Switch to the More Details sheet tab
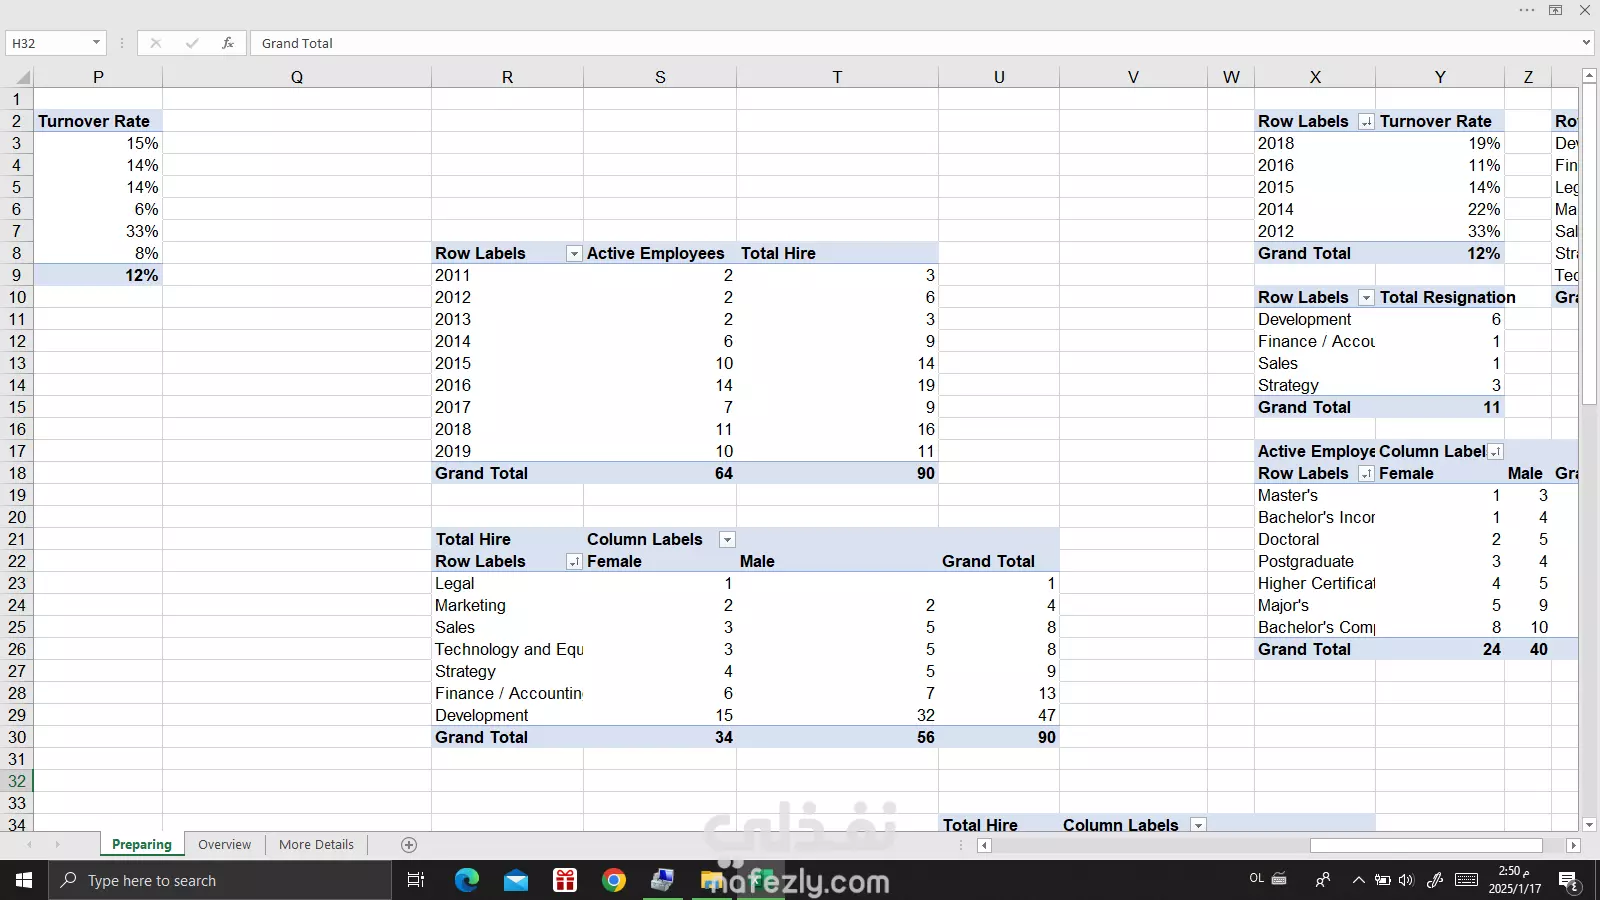The height and width of the screenshot is (900, 1600). click(x=316, y=845)
